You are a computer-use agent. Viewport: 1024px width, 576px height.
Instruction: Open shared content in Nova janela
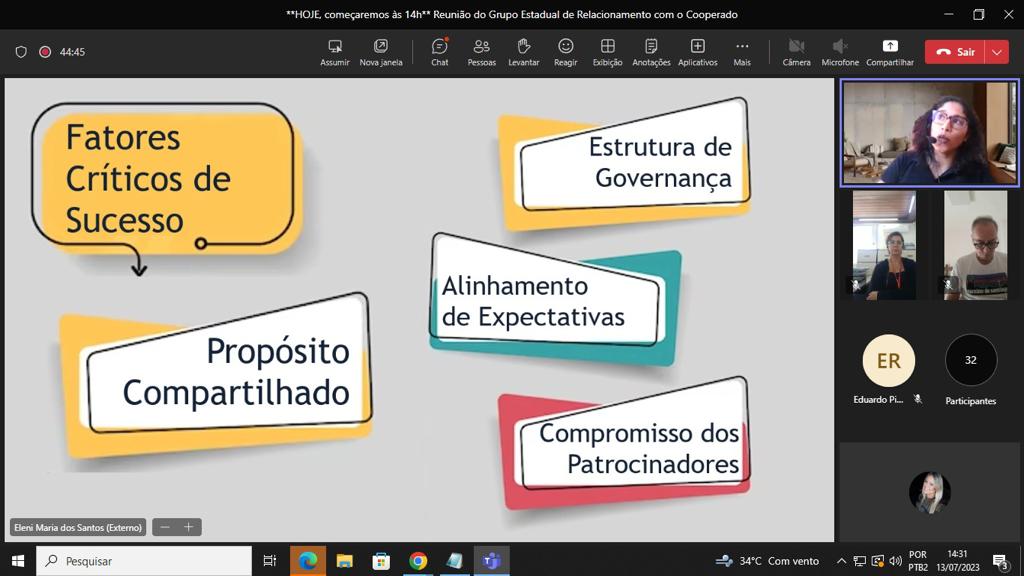point(380,52)
